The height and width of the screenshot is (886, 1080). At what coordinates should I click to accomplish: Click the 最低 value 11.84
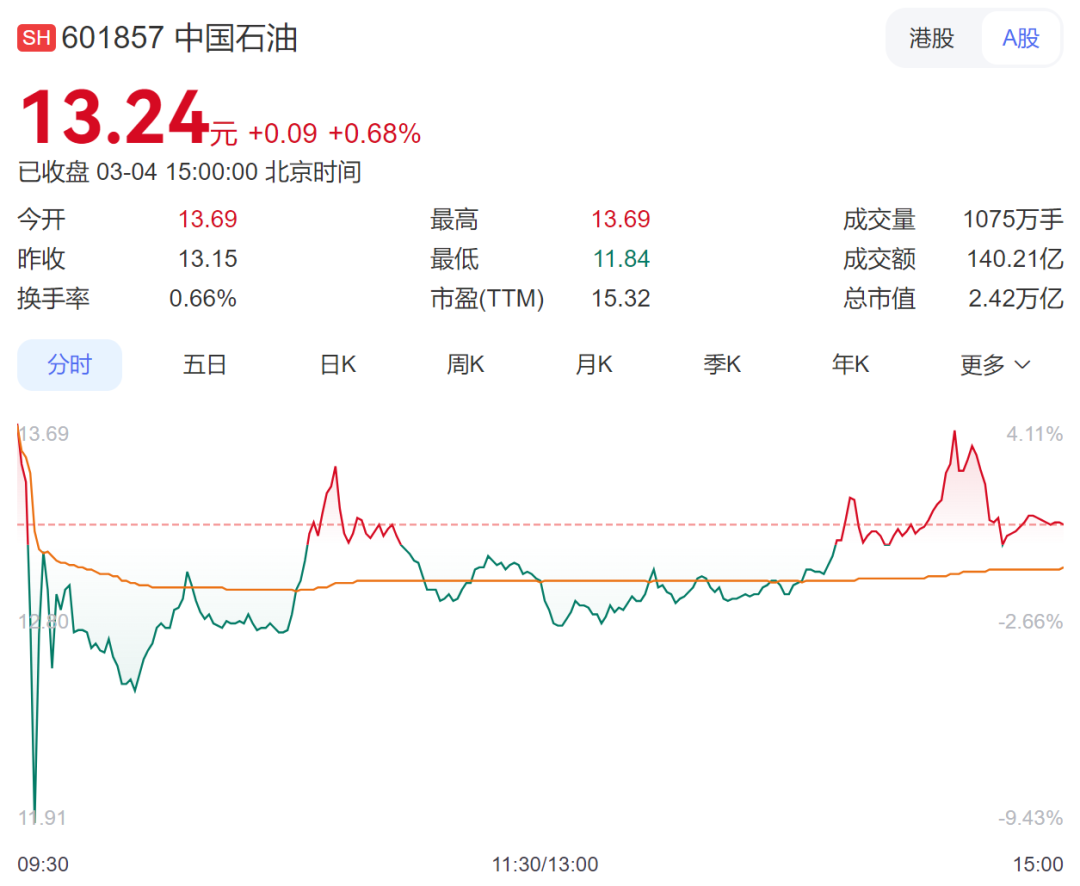coord(621,259)
